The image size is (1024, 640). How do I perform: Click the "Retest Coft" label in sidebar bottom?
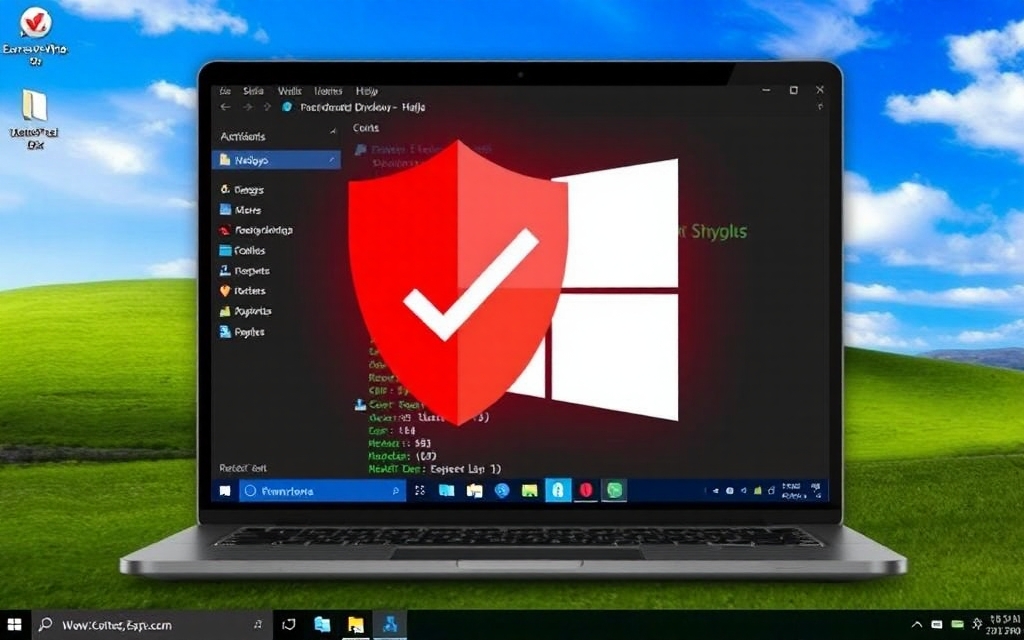pyautogui.click(x=243, y=468)
